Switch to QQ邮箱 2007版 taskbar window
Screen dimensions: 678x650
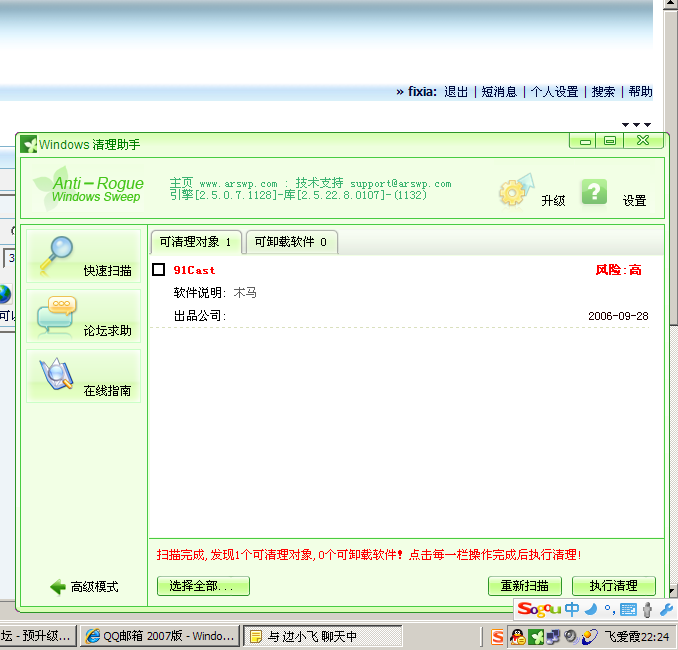click(x=160, y=636)
